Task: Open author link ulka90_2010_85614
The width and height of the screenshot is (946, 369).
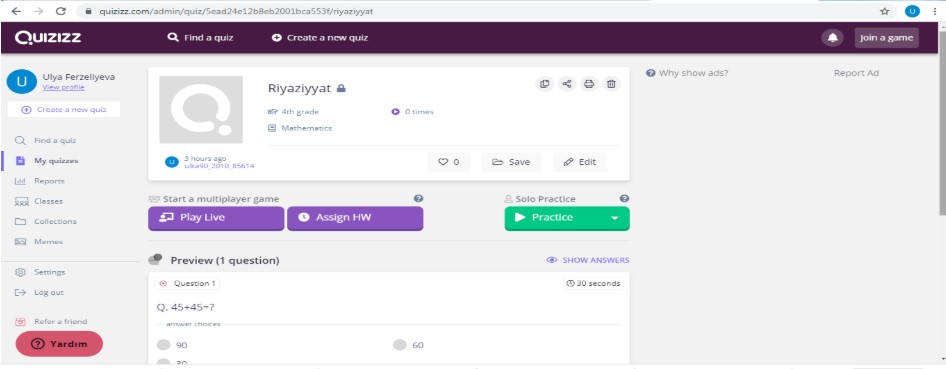Action: click(219, 165)
